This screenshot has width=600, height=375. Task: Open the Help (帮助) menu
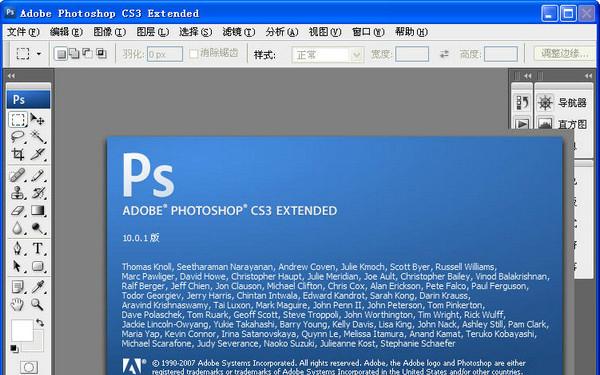click(411, 32)
